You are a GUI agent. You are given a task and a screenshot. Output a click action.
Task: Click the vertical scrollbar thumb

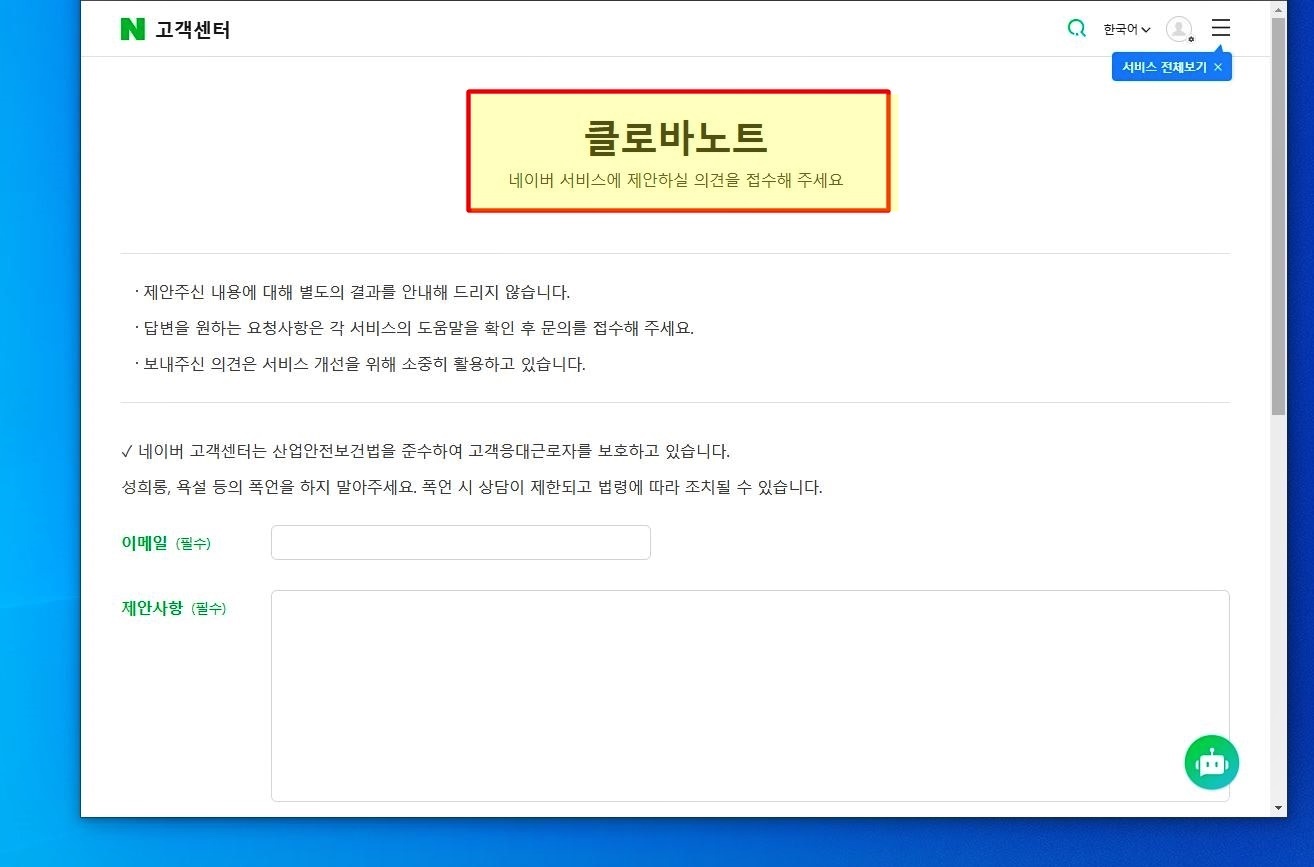tap(1279, 215)
